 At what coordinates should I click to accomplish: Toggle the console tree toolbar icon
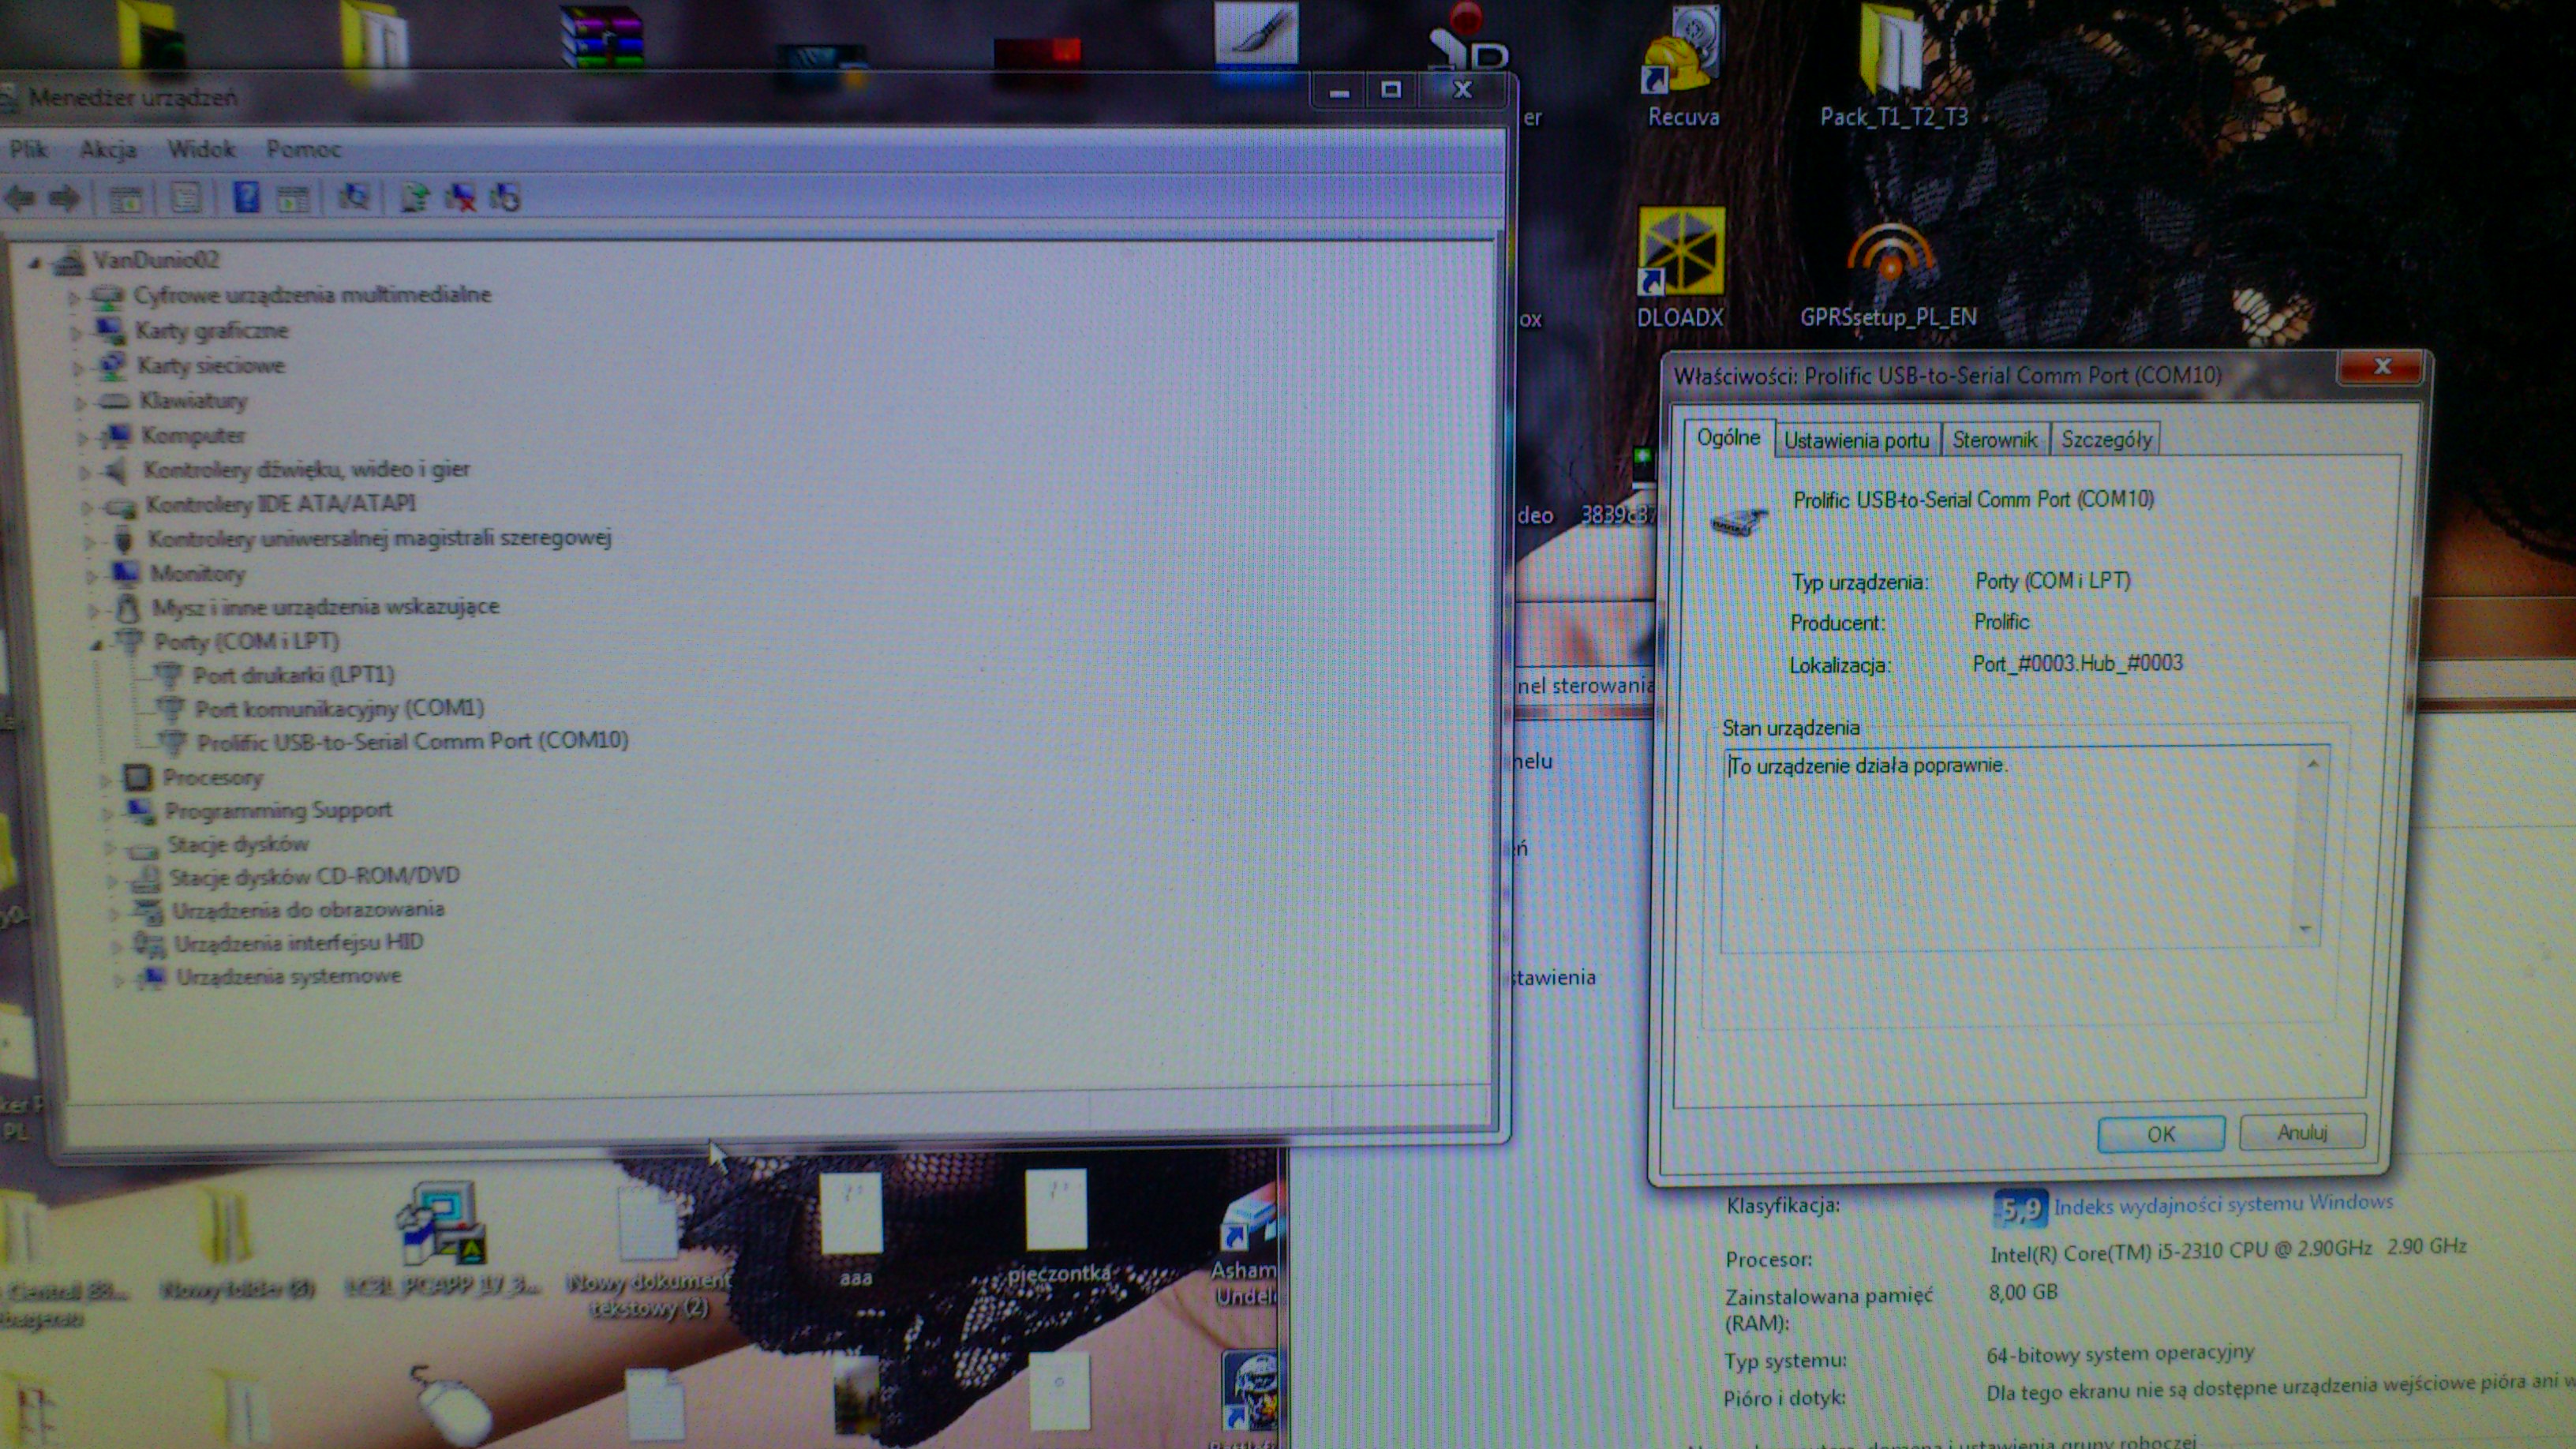coord(125,198)
